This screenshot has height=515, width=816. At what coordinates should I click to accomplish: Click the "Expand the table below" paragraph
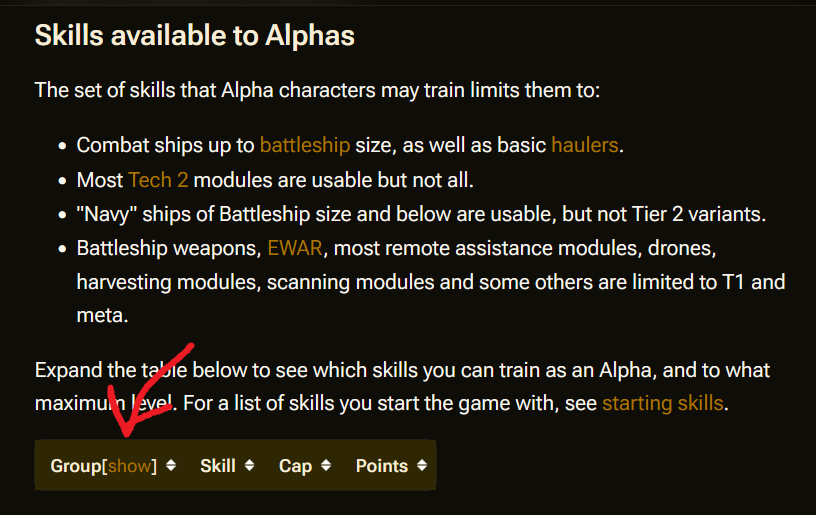click(402, 387)
